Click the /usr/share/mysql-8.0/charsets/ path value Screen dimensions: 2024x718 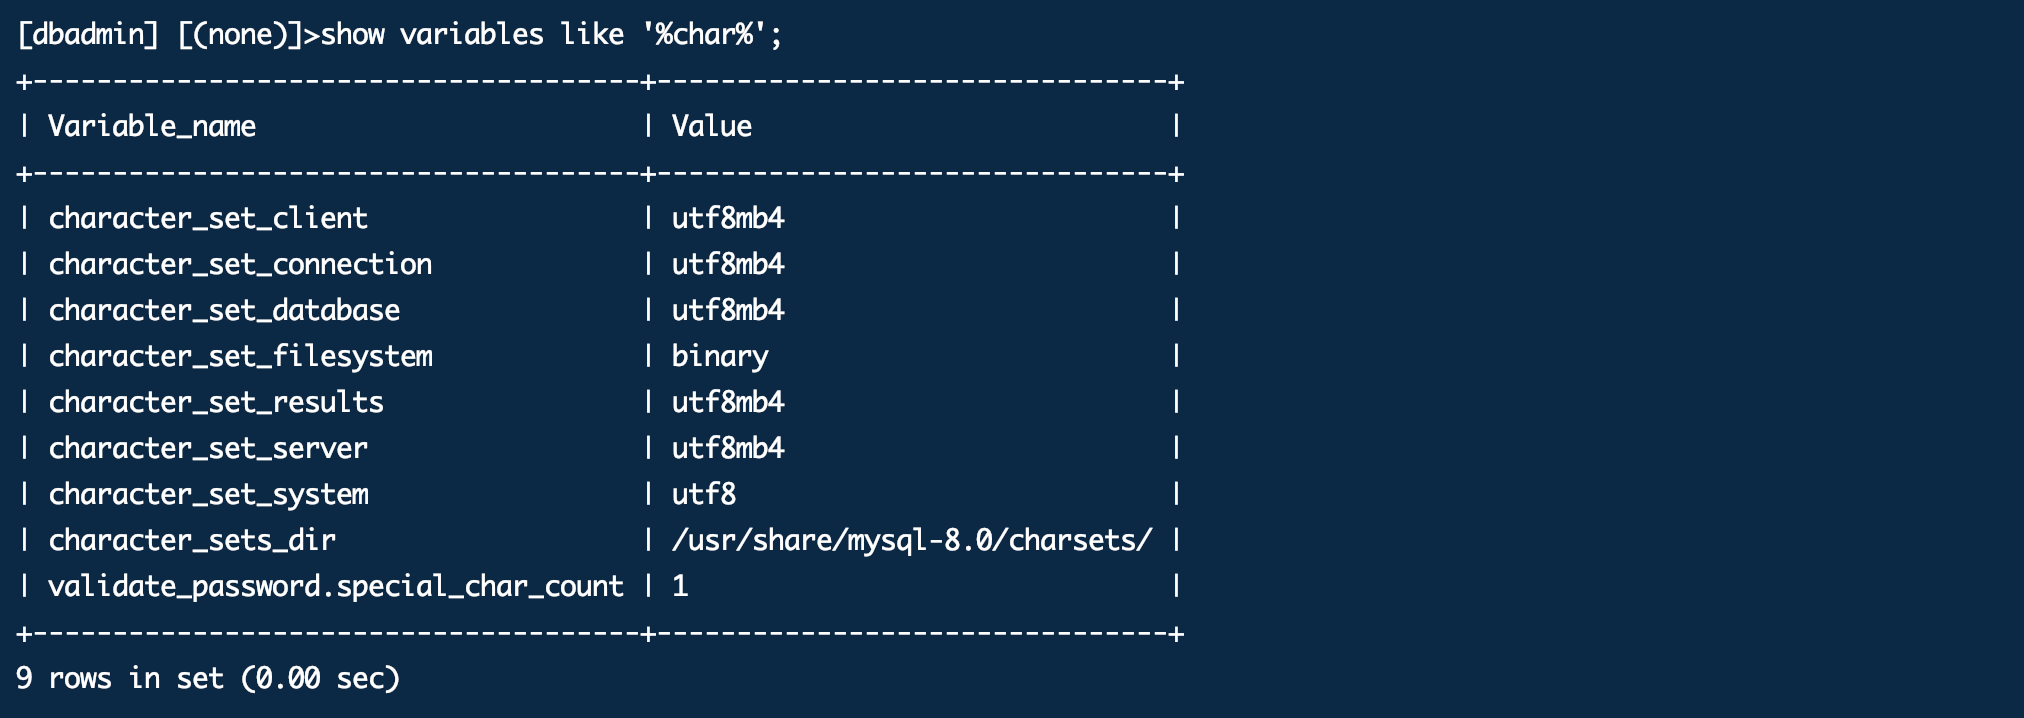tap(911, 540)
